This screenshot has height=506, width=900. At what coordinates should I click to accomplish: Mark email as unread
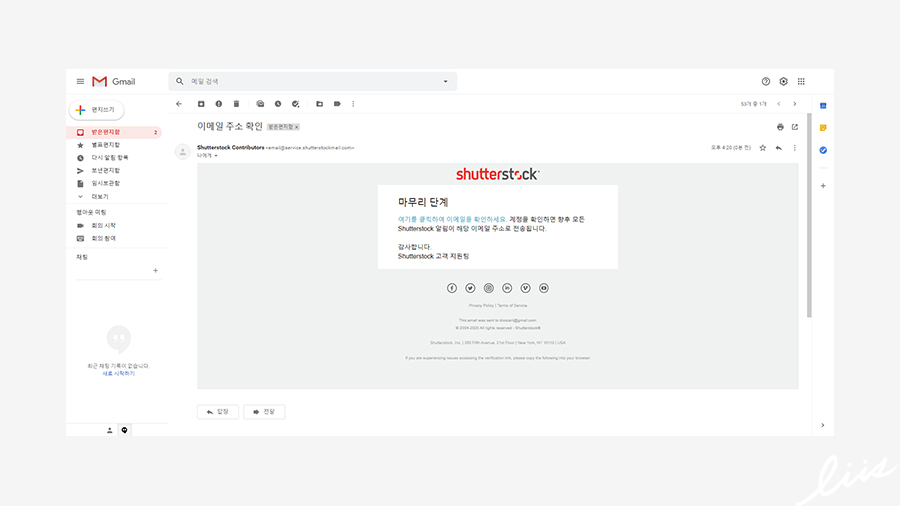pos(260,104)
